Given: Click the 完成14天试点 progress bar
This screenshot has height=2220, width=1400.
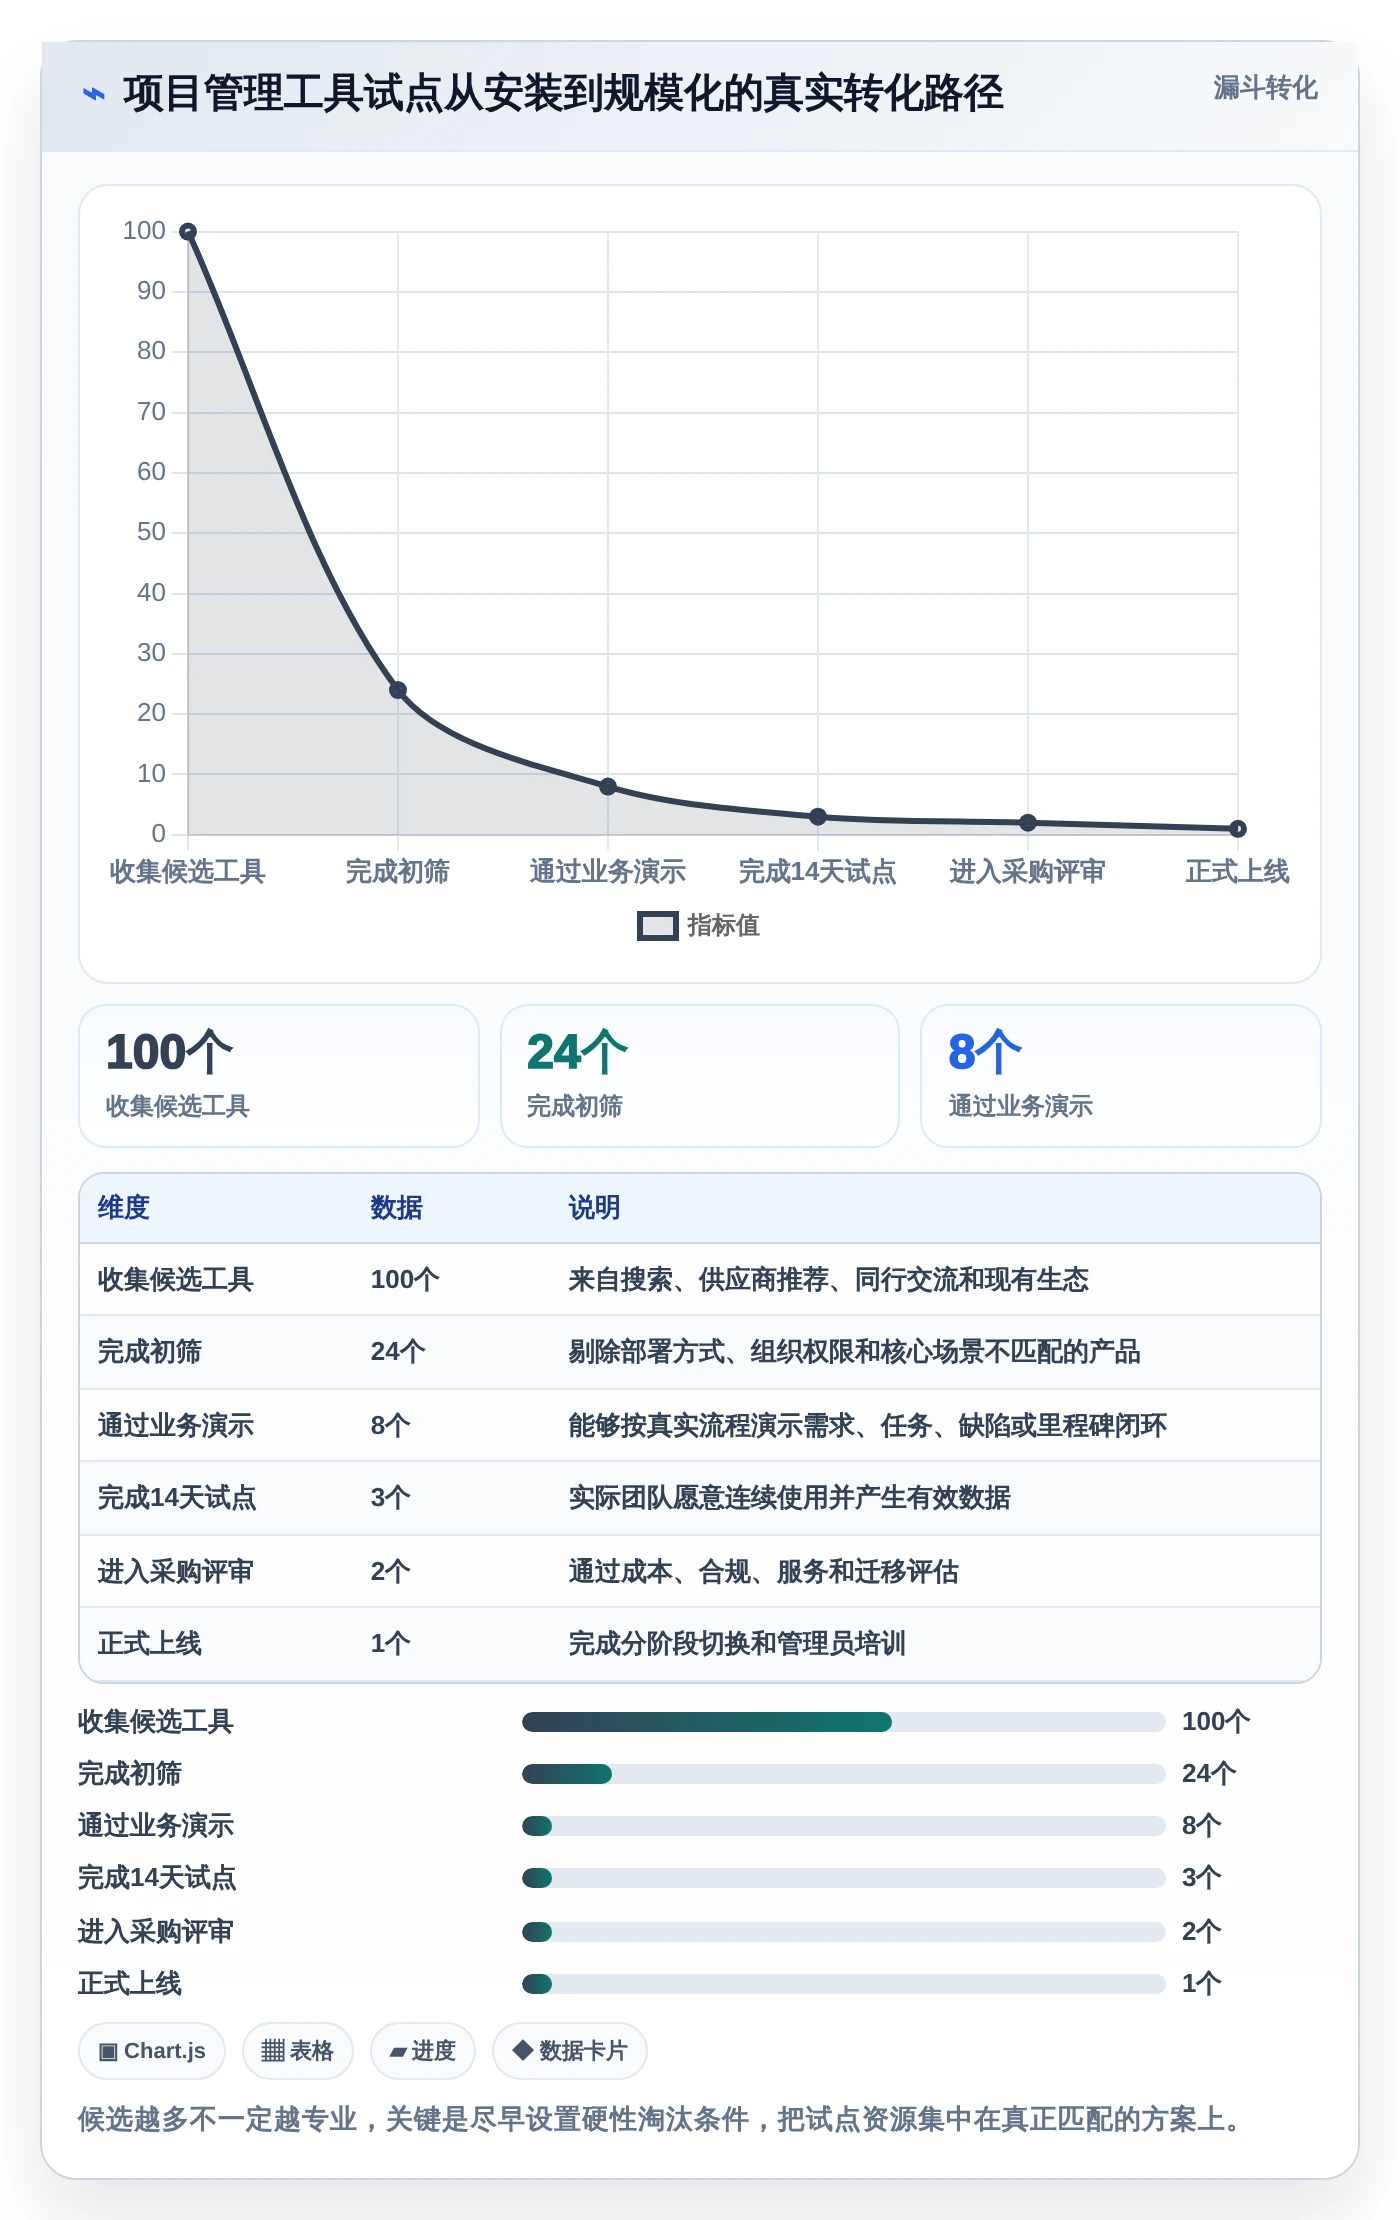Looking at the screenshot, I should click(843, 1878).
